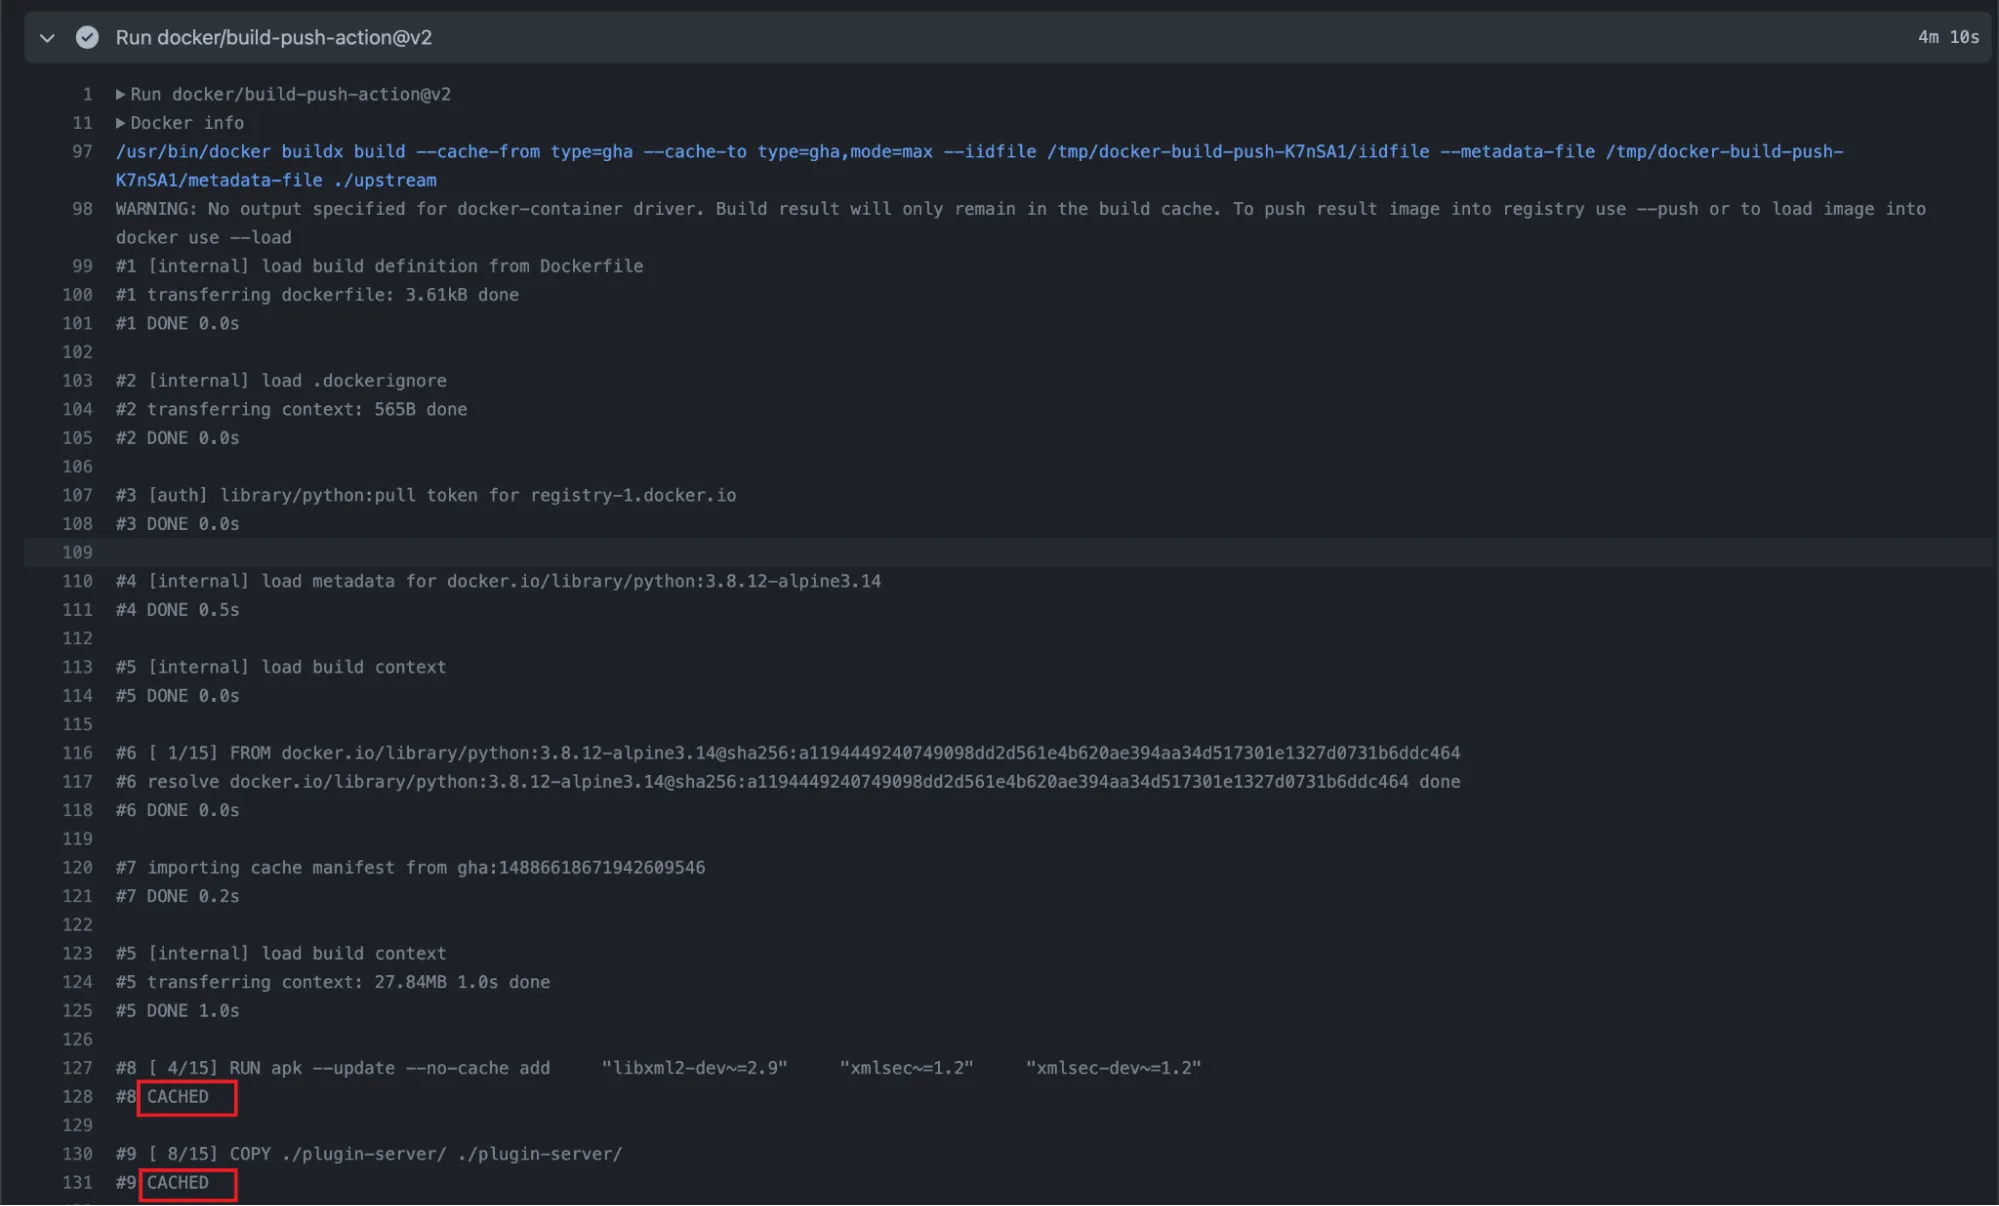Collapse the Run docker/build-push-action@v2 step
Screen dimensions: 1999x1206
pos(46,38)
